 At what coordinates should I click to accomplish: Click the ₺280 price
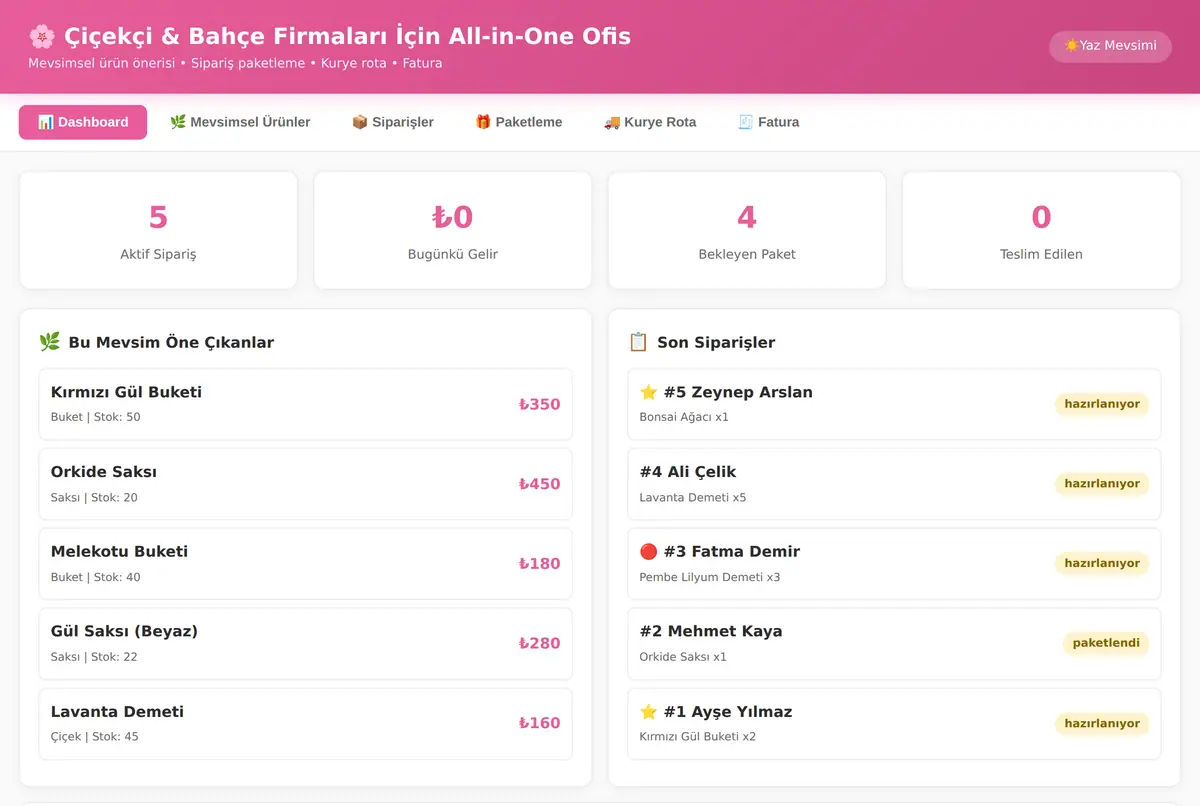(539, 644)
